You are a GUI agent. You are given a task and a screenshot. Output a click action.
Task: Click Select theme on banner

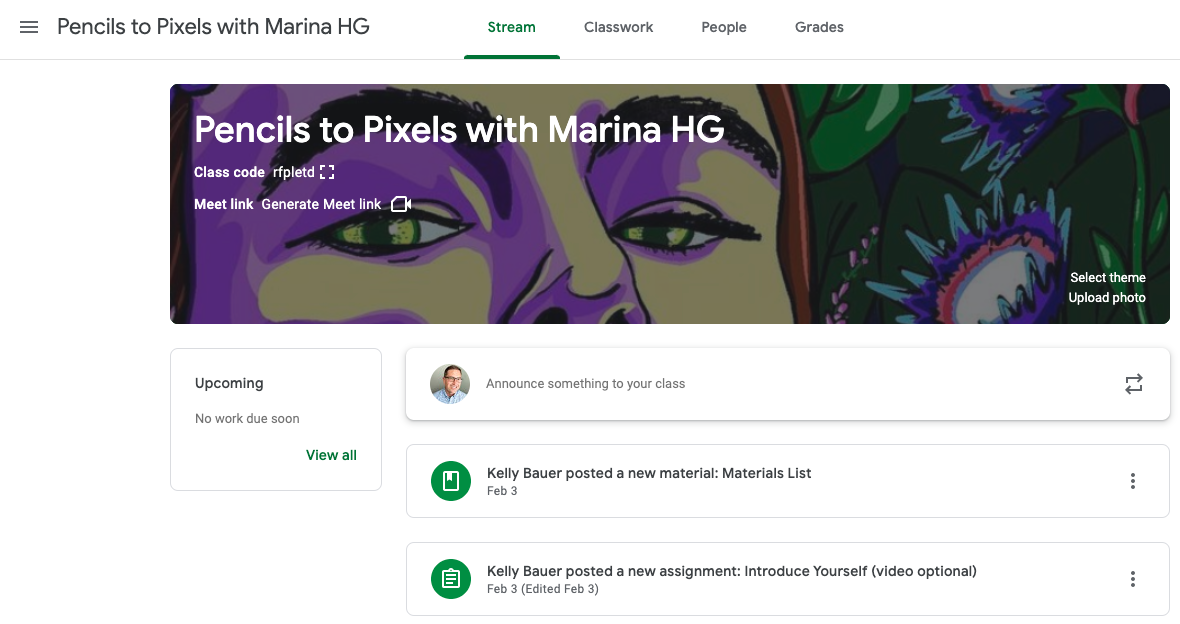(1108, 278)
